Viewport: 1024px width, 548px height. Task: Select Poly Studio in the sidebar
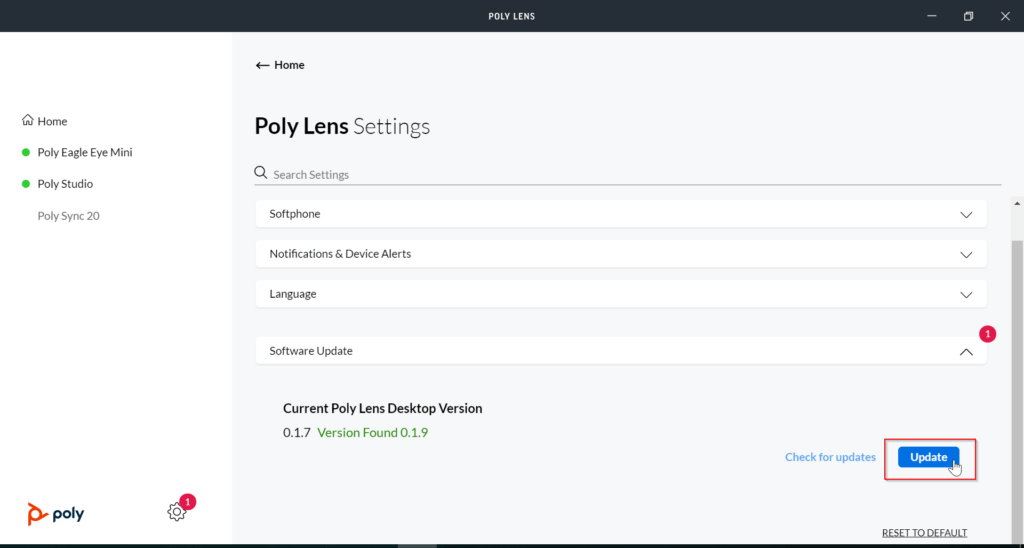tap(65, 184)
